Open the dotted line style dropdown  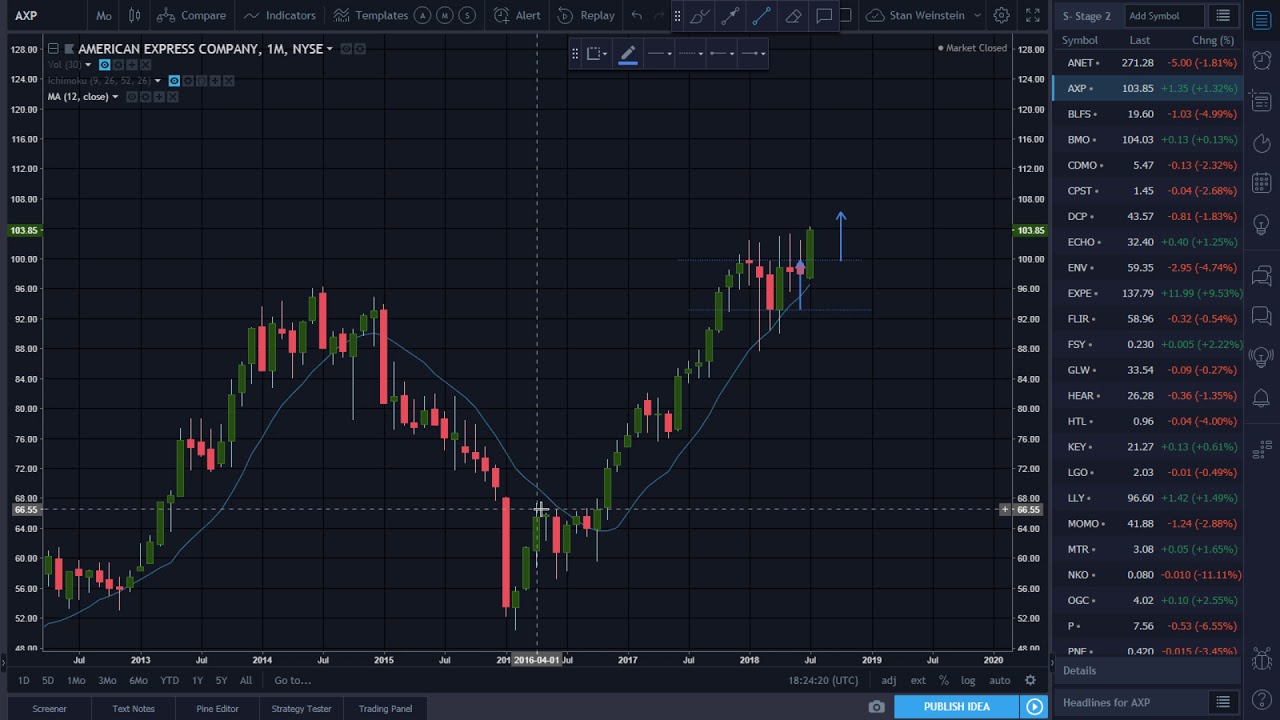pyautogui.click(x=690, y=54)
